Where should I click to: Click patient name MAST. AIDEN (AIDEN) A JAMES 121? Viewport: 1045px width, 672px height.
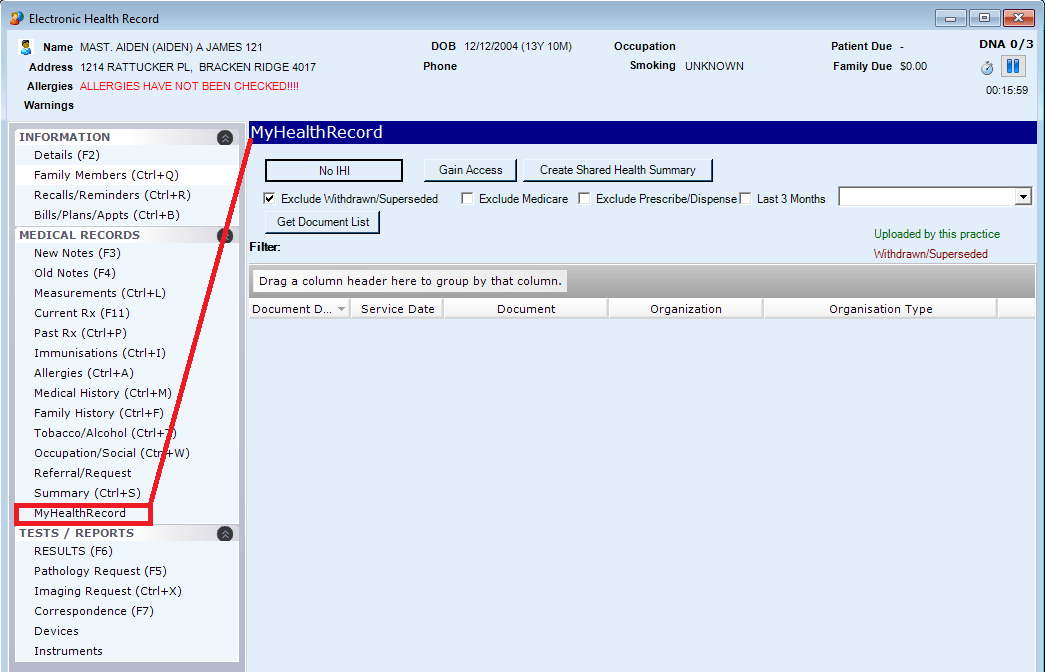click(x=171, y=47)
